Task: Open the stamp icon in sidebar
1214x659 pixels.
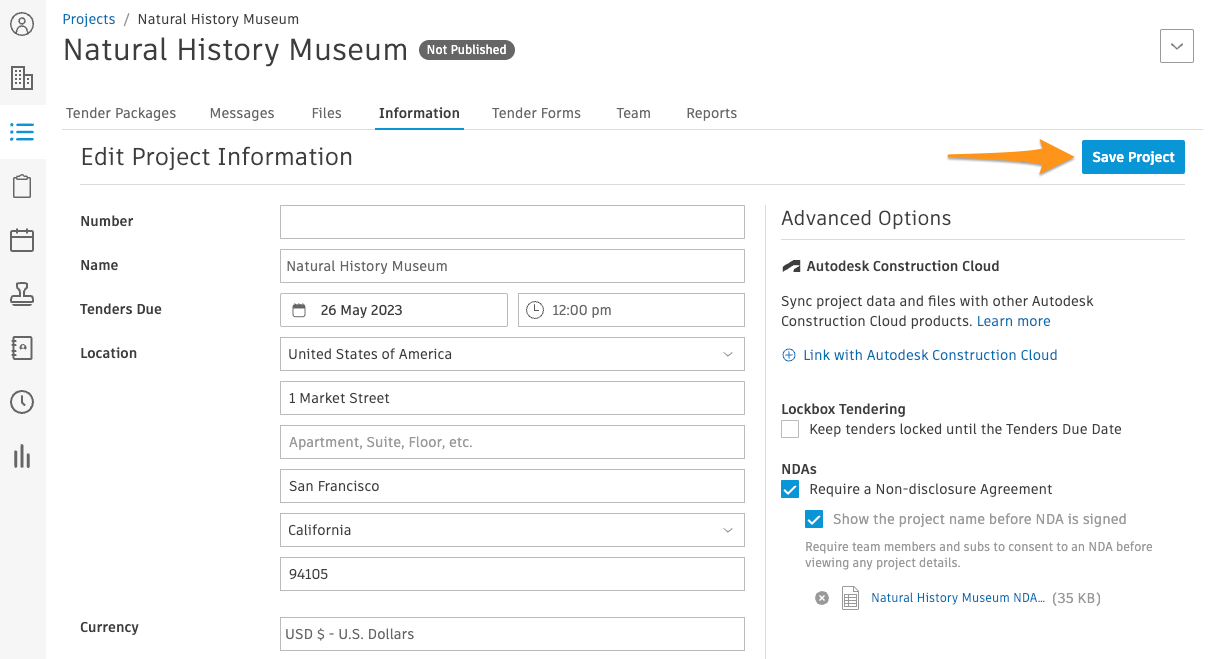Action: tap(22, 294)
